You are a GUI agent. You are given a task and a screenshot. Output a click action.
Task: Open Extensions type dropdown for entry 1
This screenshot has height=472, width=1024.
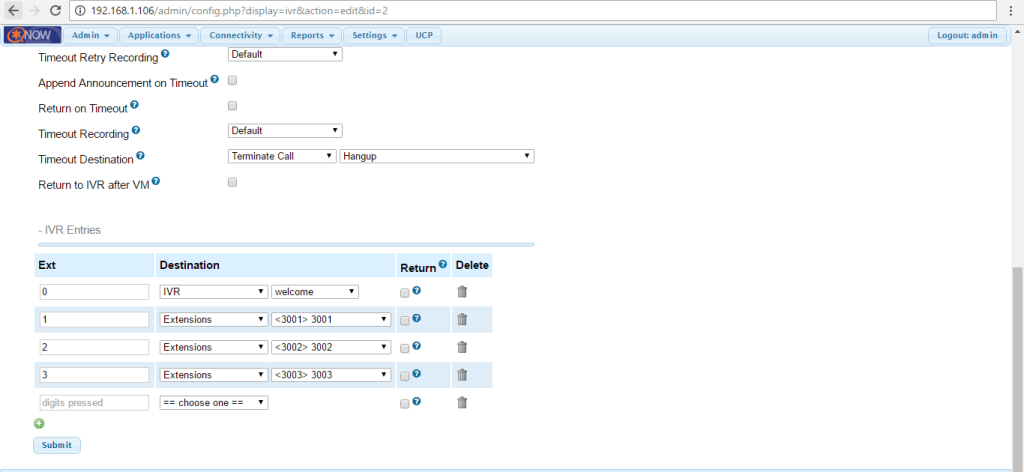214,320
